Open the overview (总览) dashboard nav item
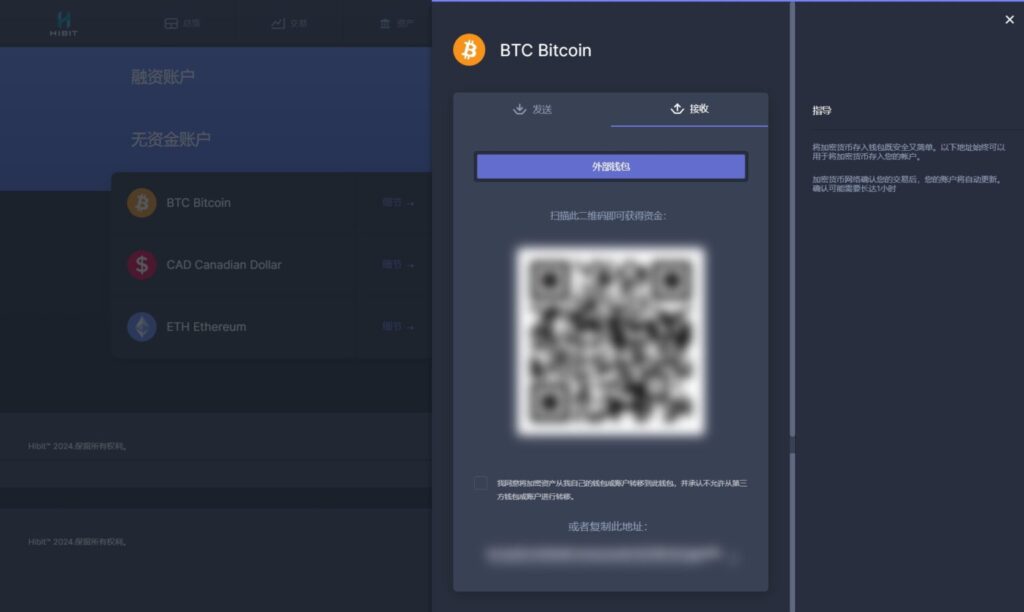The width and height of the screenshot is (1024, 612). 182,24
